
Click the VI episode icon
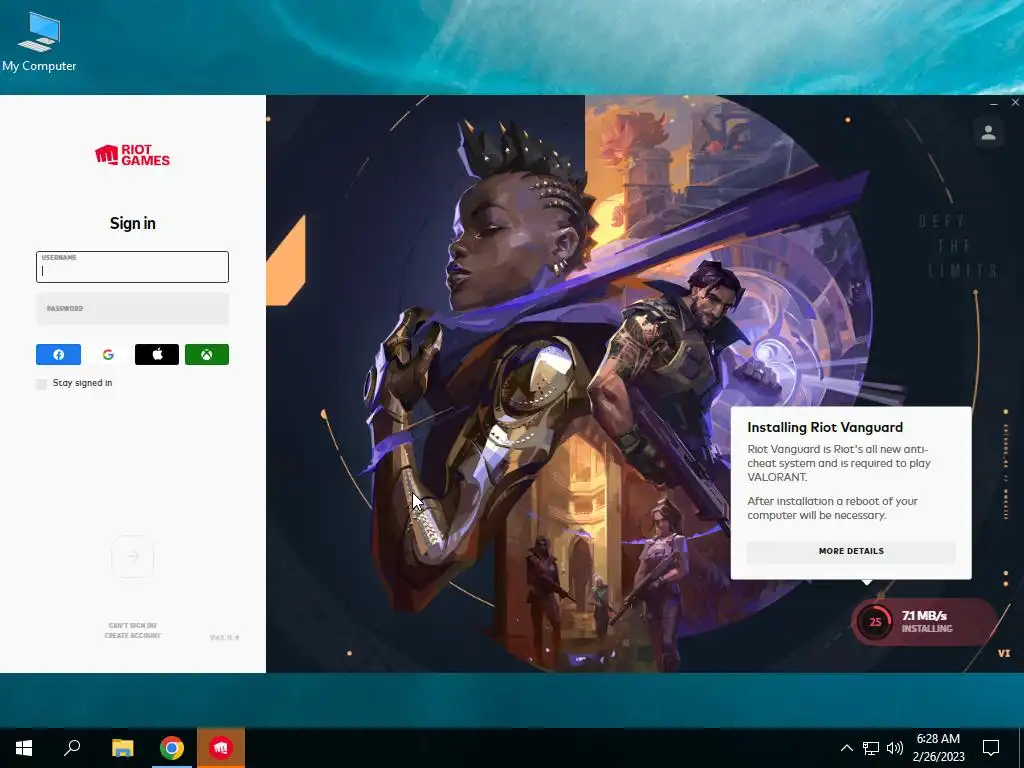(x=1004, y=653)
